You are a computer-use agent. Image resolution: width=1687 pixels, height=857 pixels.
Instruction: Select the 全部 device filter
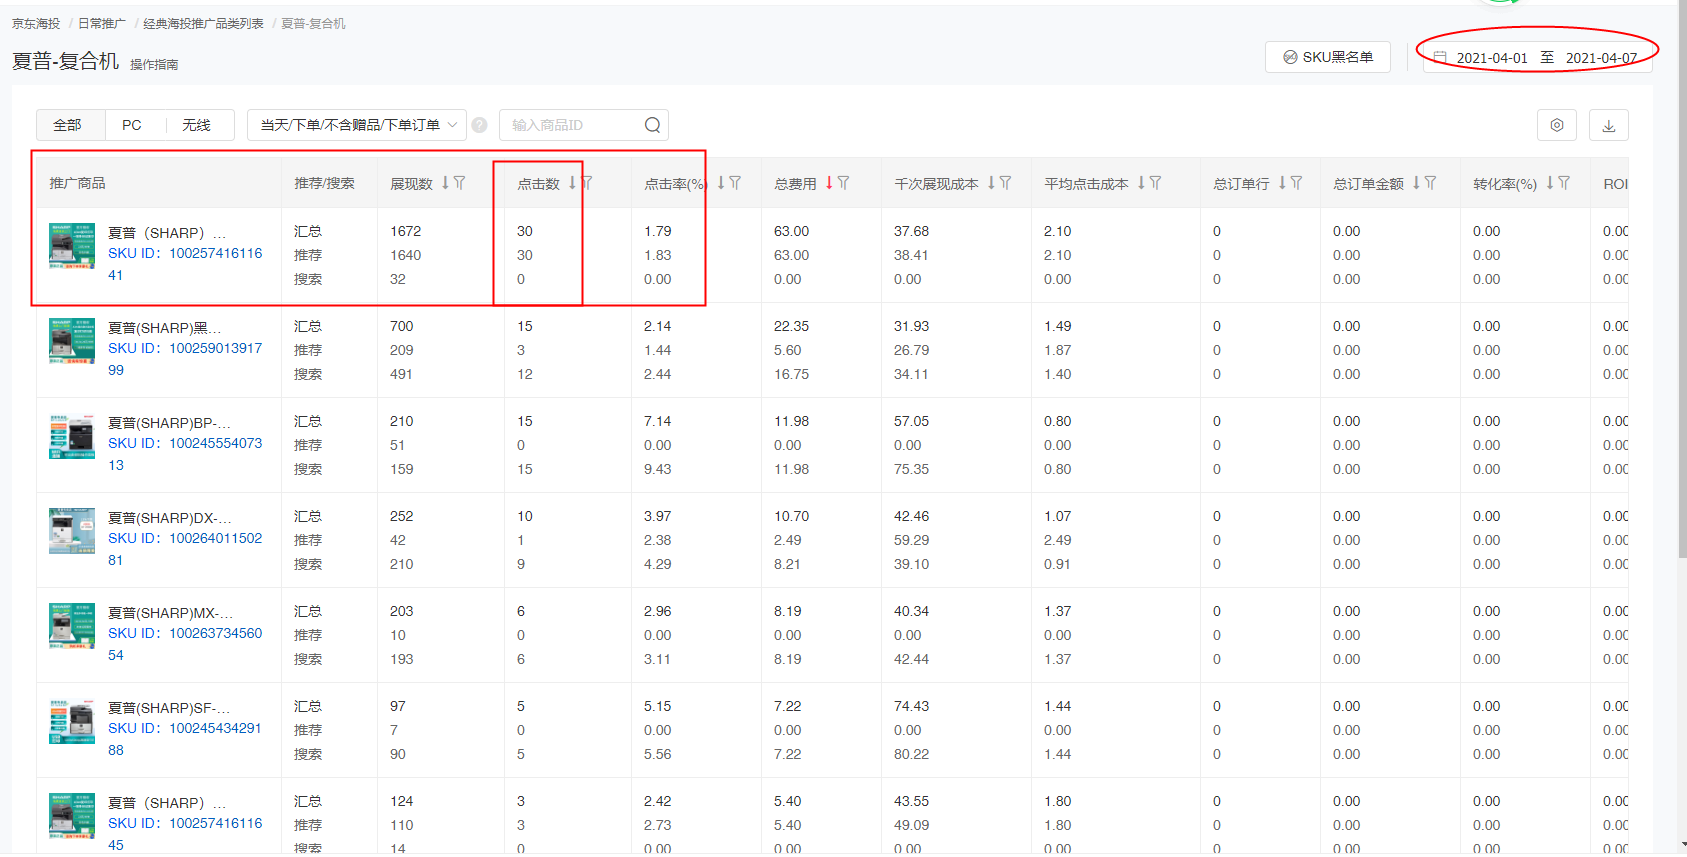click(x=67, y=125)
